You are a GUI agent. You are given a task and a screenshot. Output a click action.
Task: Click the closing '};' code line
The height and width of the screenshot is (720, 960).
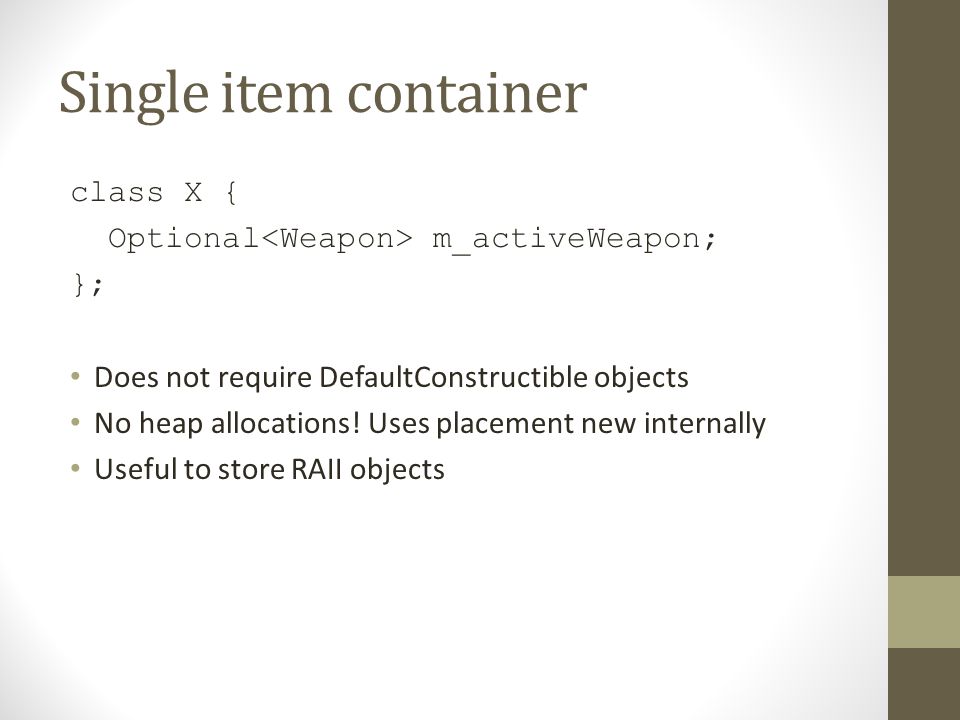coord(88,285)
